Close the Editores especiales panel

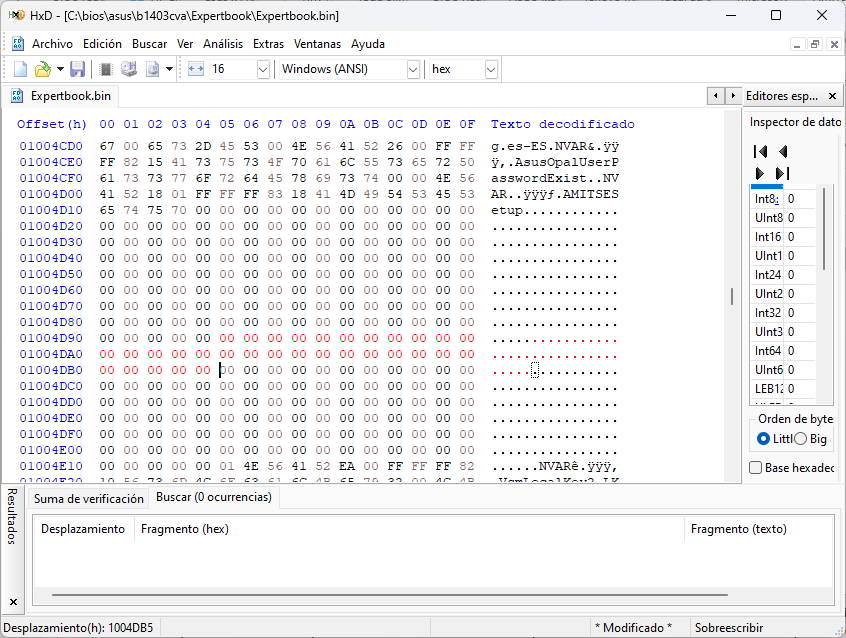833,96
